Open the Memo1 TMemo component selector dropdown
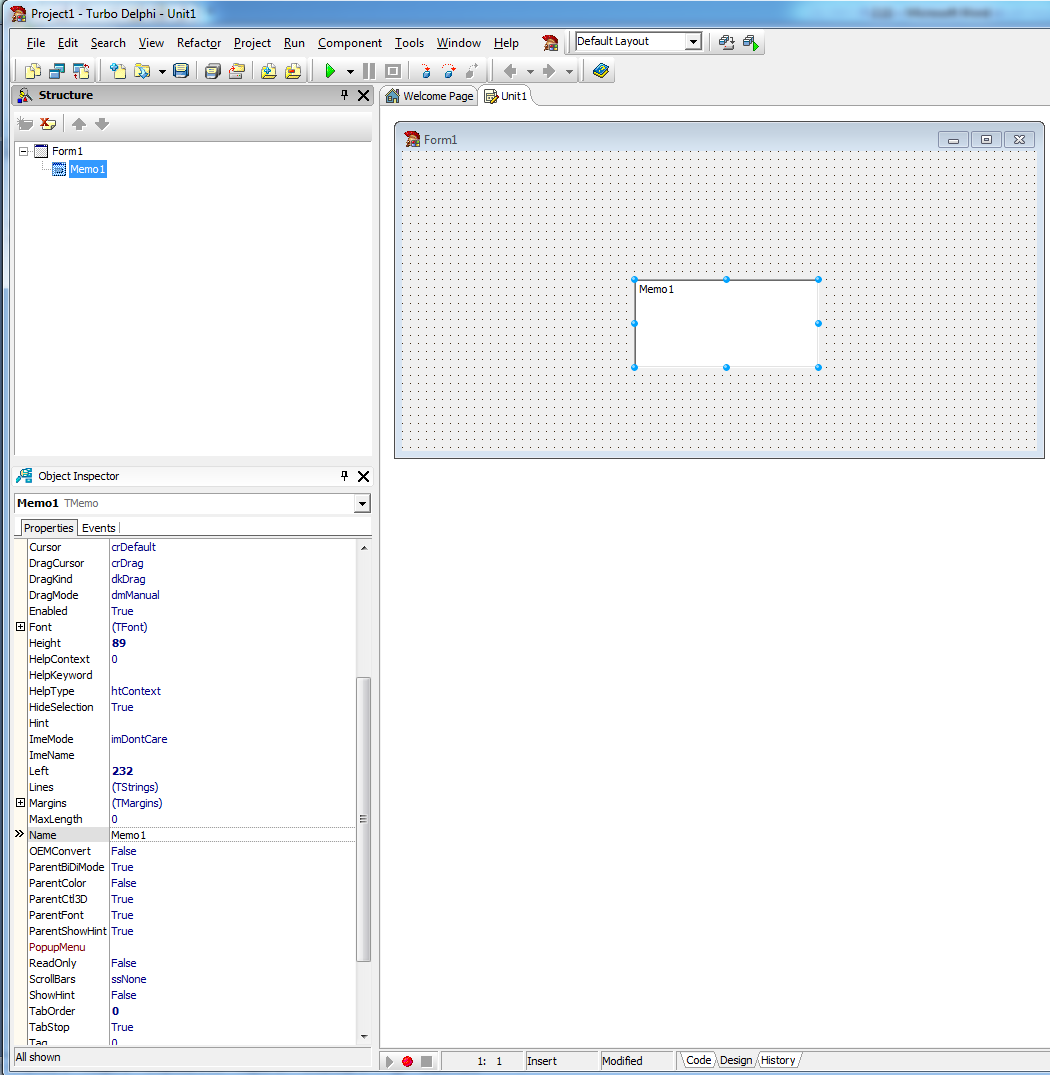 coord(362,504)
